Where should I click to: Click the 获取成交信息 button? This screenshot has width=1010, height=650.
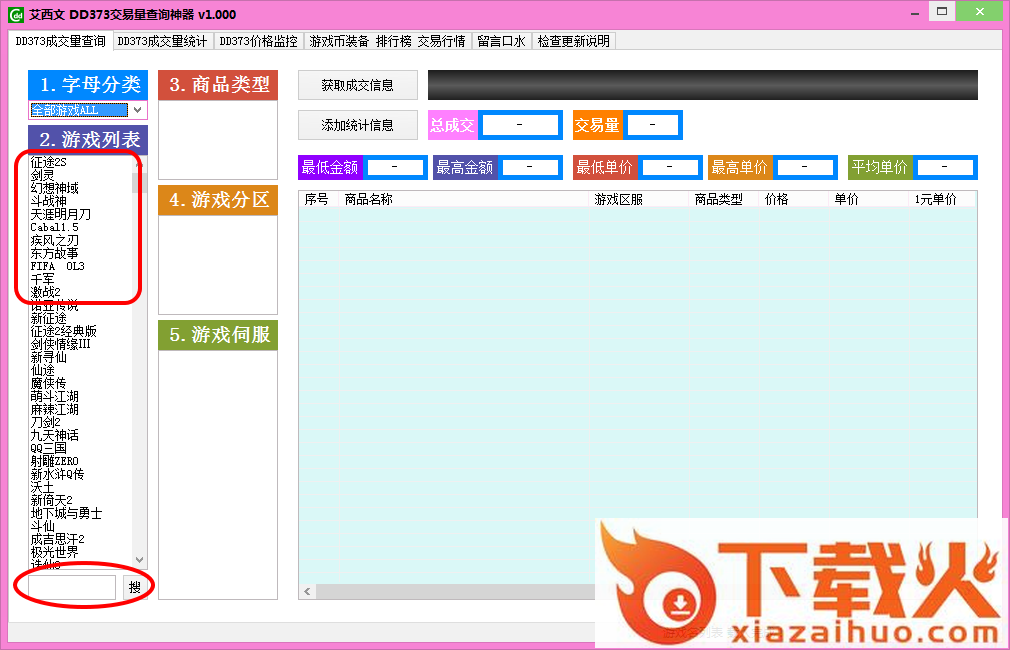tap(358, 85)
